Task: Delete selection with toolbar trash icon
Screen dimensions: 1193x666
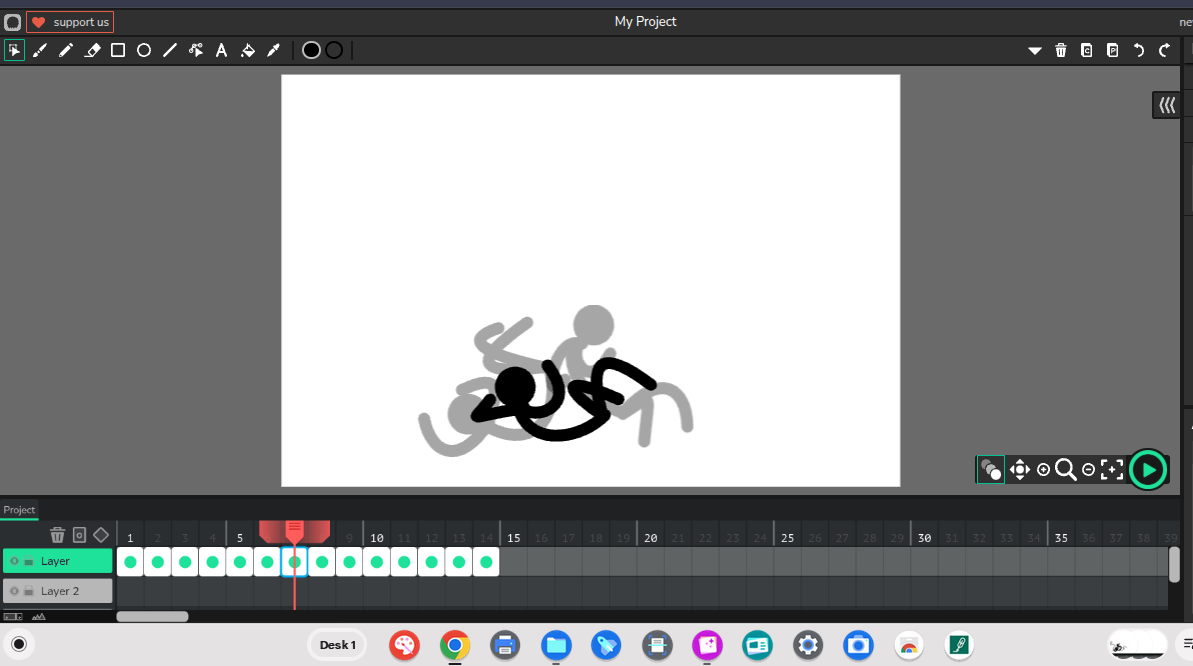Action: (x=1061, y=50)
